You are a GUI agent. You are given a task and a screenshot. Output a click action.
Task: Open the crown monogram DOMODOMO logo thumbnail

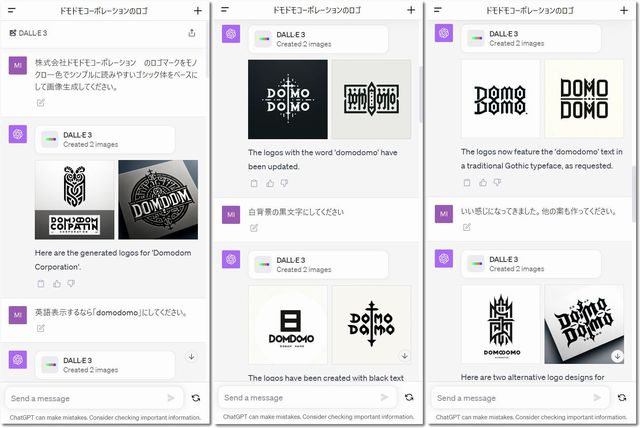click(x=501, y=324)
